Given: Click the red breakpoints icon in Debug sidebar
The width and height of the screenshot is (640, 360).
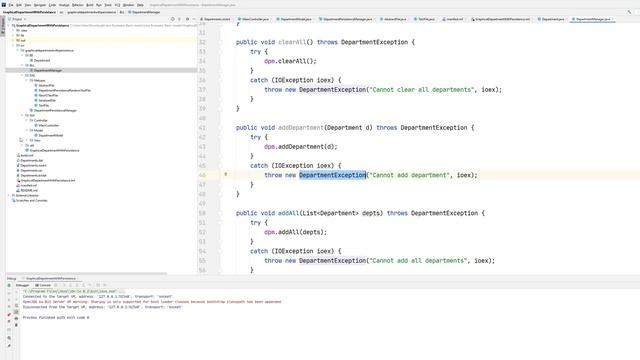Looking at the screenshot, I should 9,315.
